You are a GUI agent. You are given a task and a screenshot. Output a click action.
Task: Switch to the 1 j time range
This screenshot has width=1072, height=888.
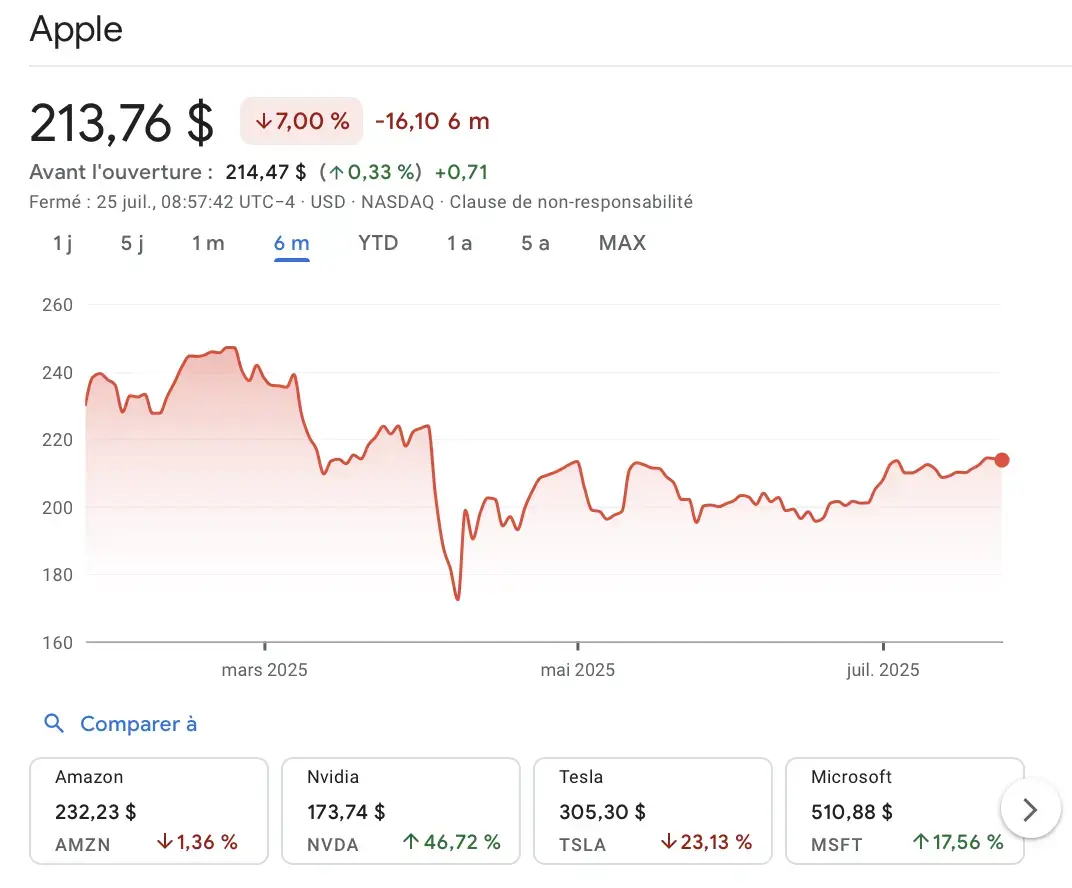(60, 243)
